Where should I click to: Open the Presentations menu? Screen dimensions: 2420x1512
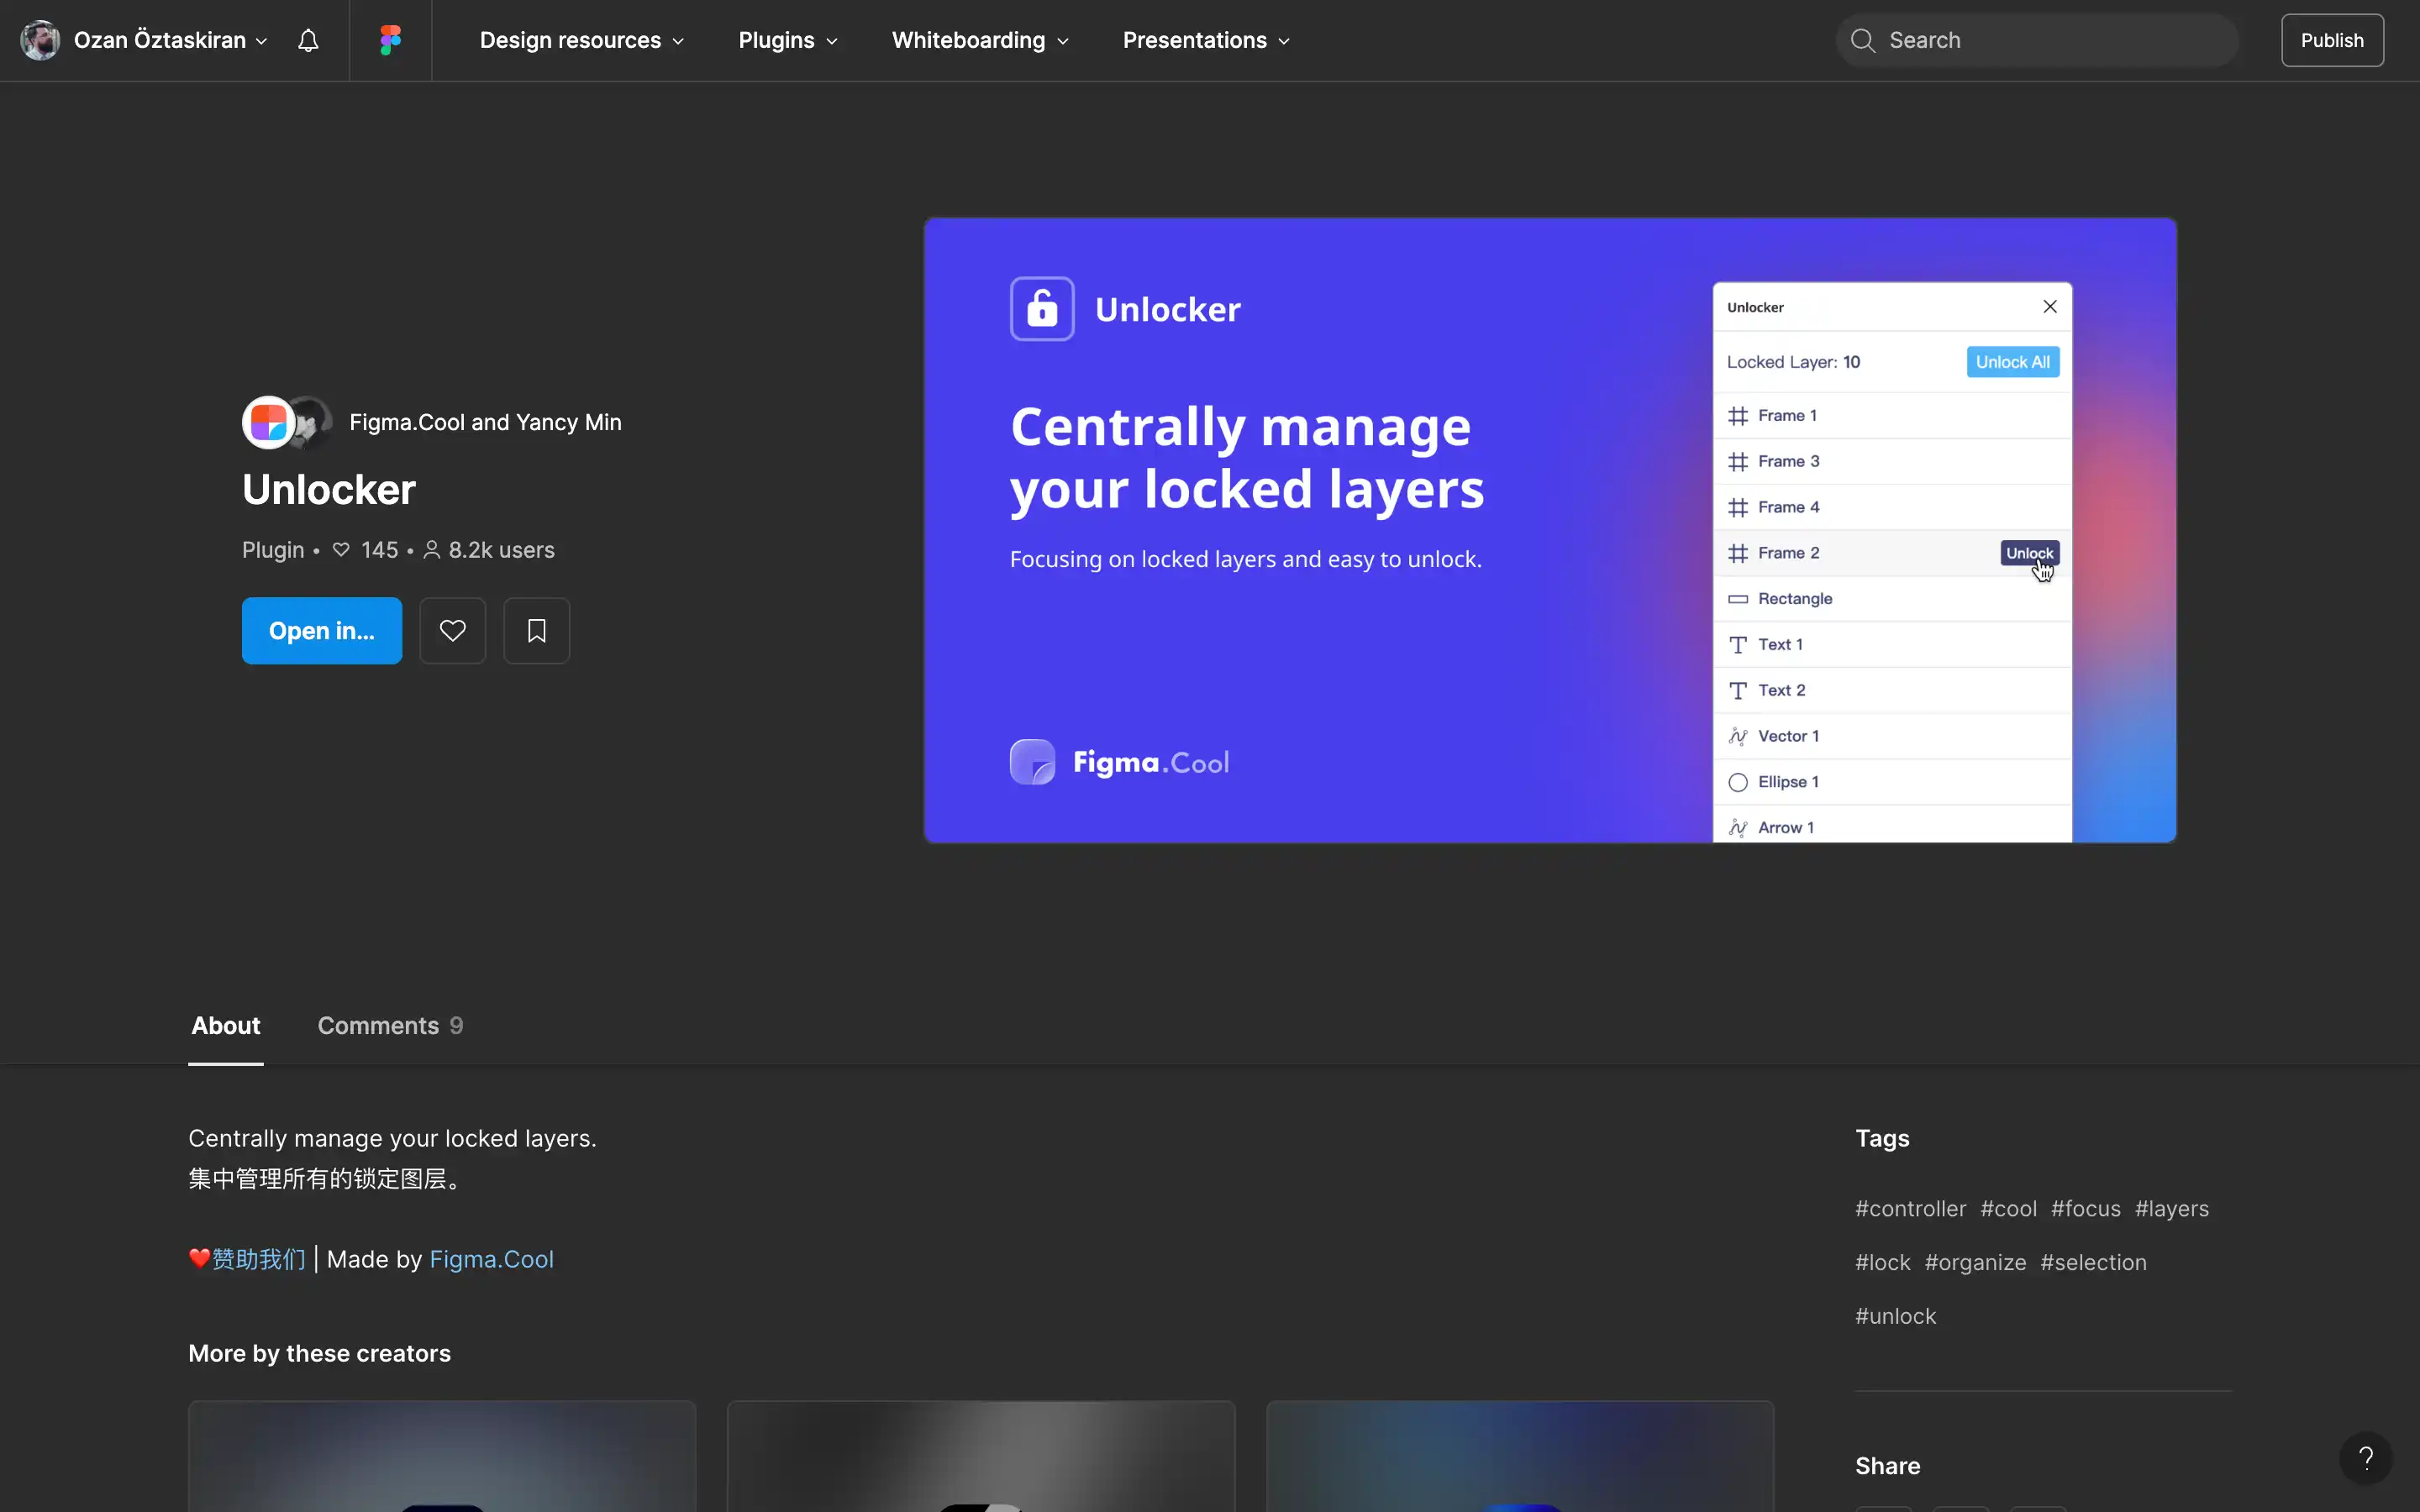1206,40
